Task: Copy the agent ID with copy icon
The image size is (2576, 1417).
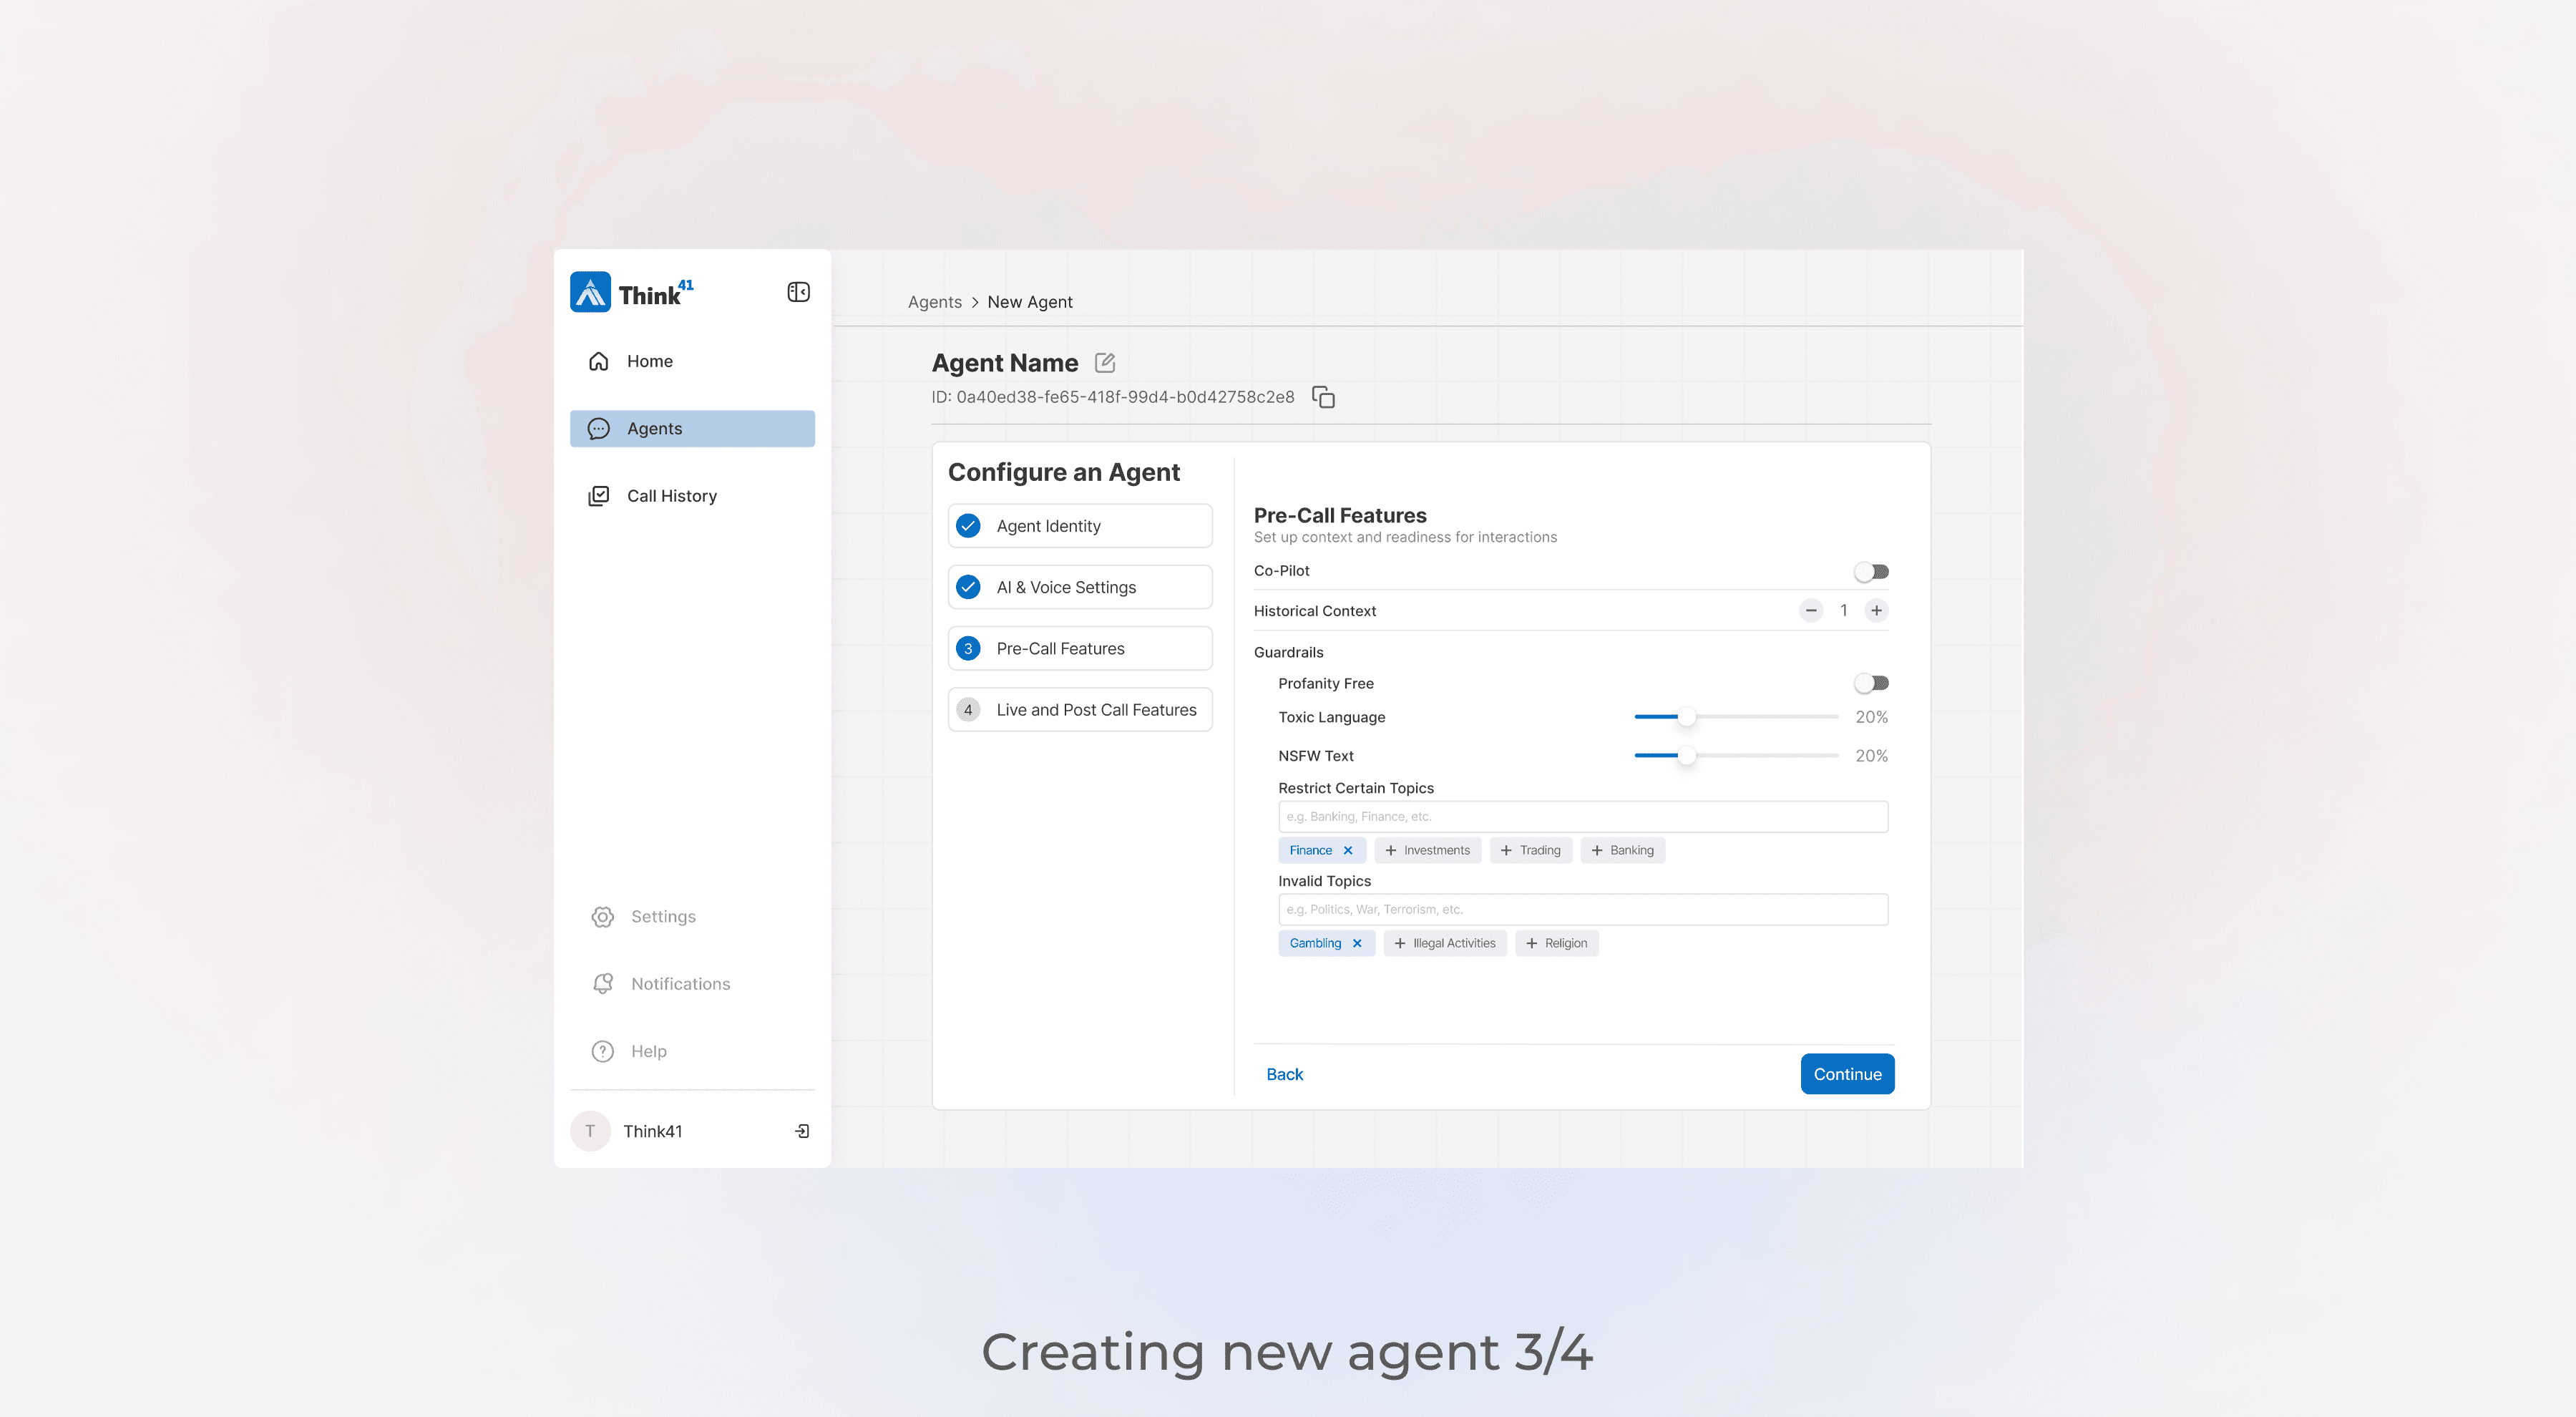Action: (1323, 397)
